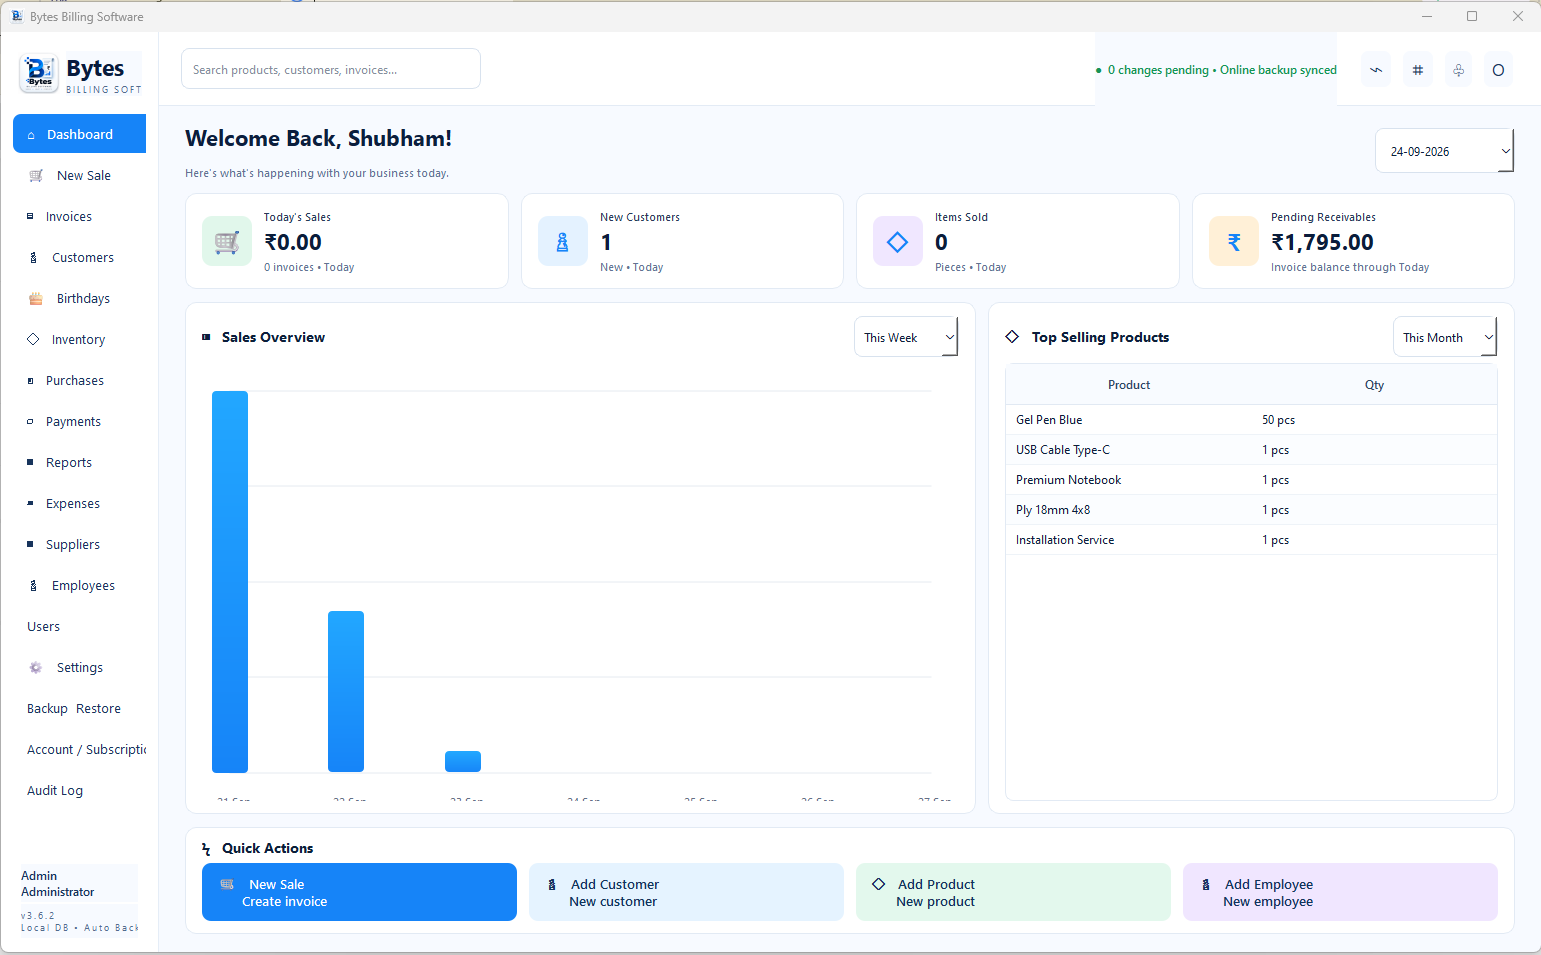The image size is (1541, 955).
Task: Click the Add Customer quick action
Action: coord(686,892)
